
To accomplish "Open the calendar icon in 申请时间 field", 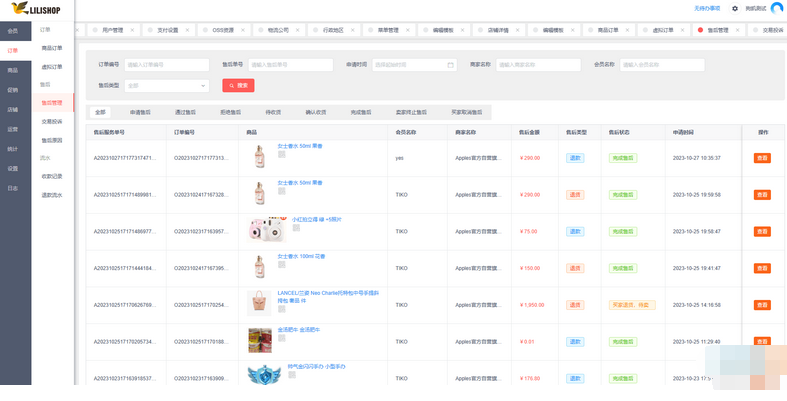I will pyautogui.click(x=450, y=65).
